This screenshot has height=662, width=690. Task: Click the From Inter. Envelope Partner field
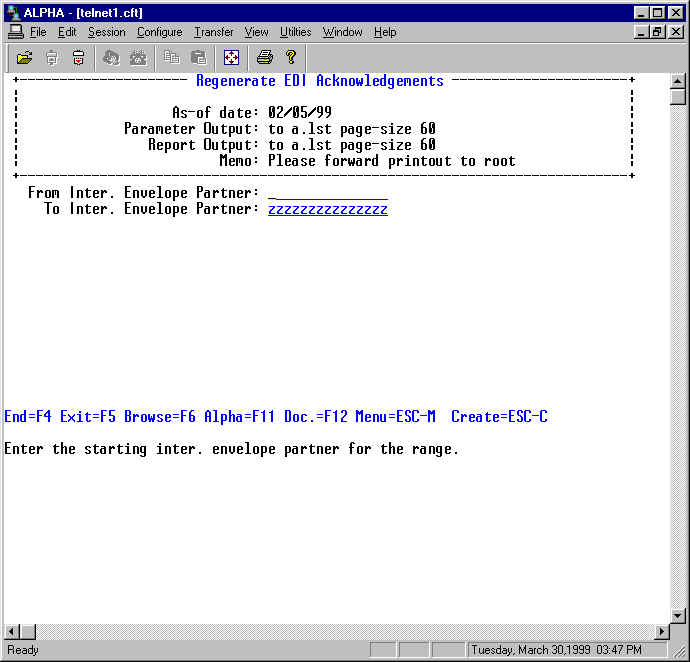tap(327, 193)
